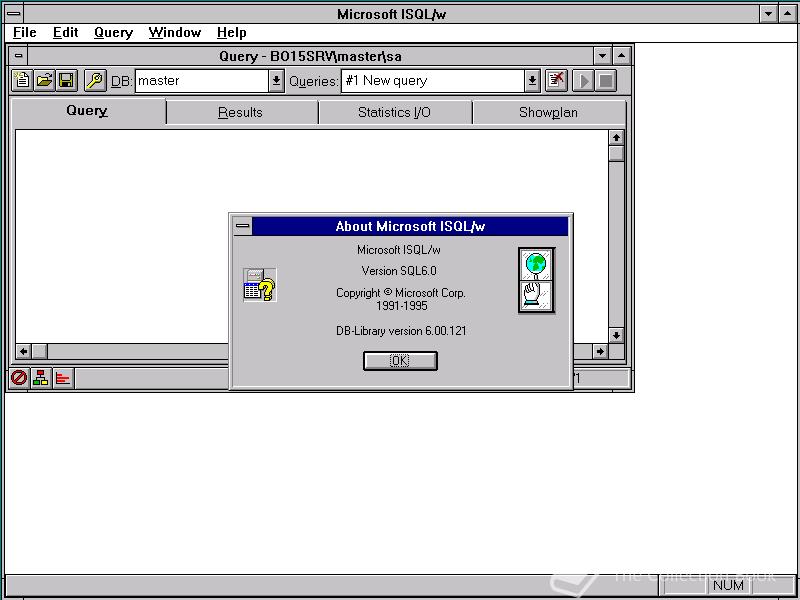Maximize the Query child window
The width and height of the screenshot is (800, 600).
[x=621, y=56]
